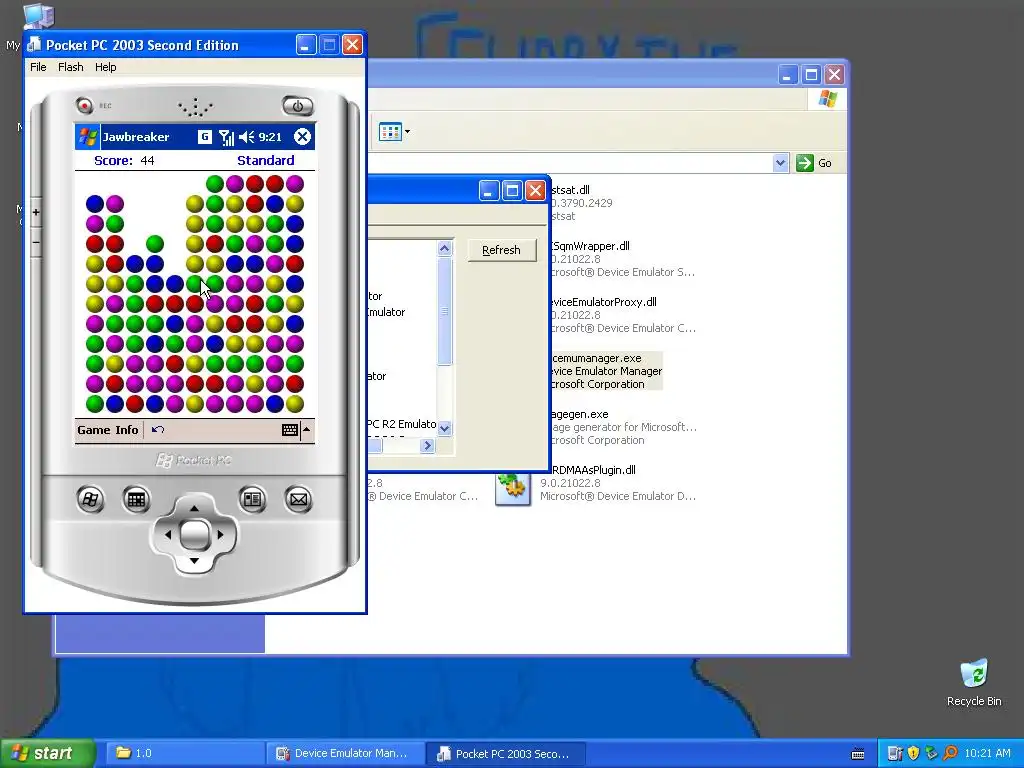Click the device side minus button

[x=36, y=242]
